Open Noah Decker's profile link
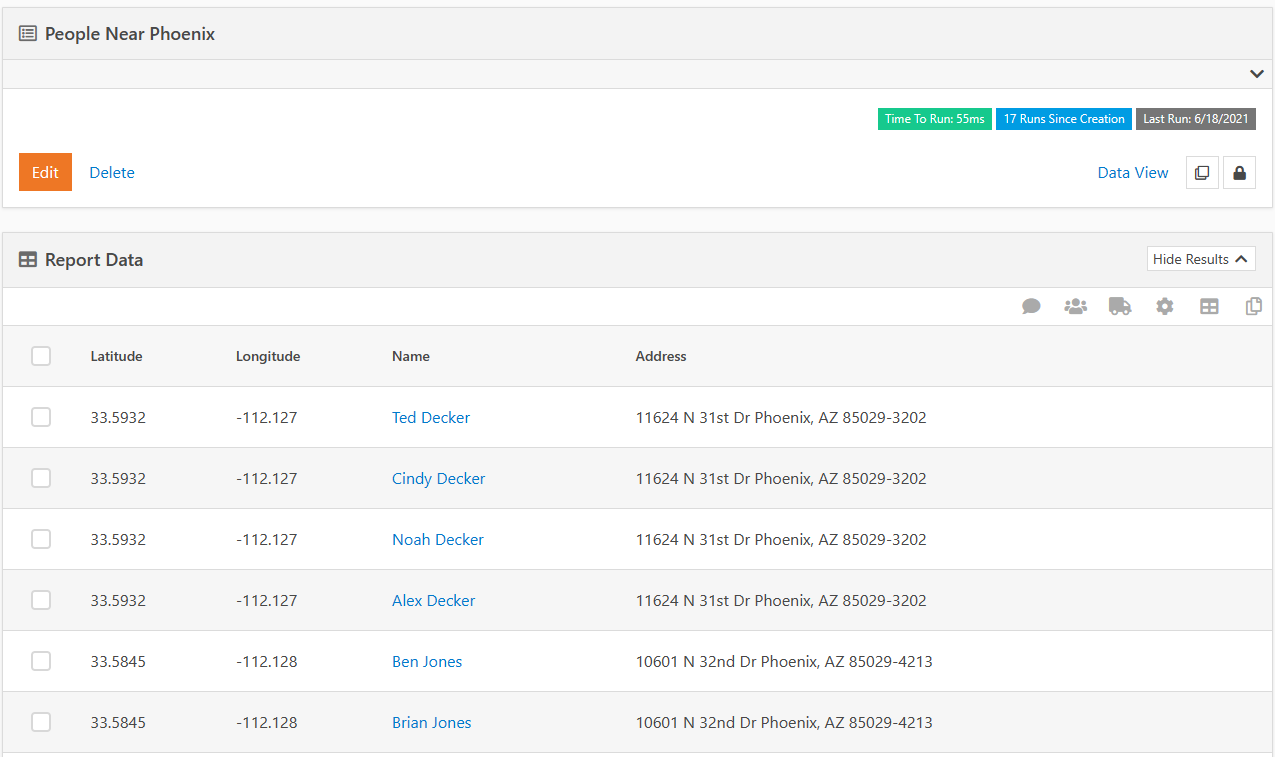1275x757 pixels. click(x=438, y=539)
